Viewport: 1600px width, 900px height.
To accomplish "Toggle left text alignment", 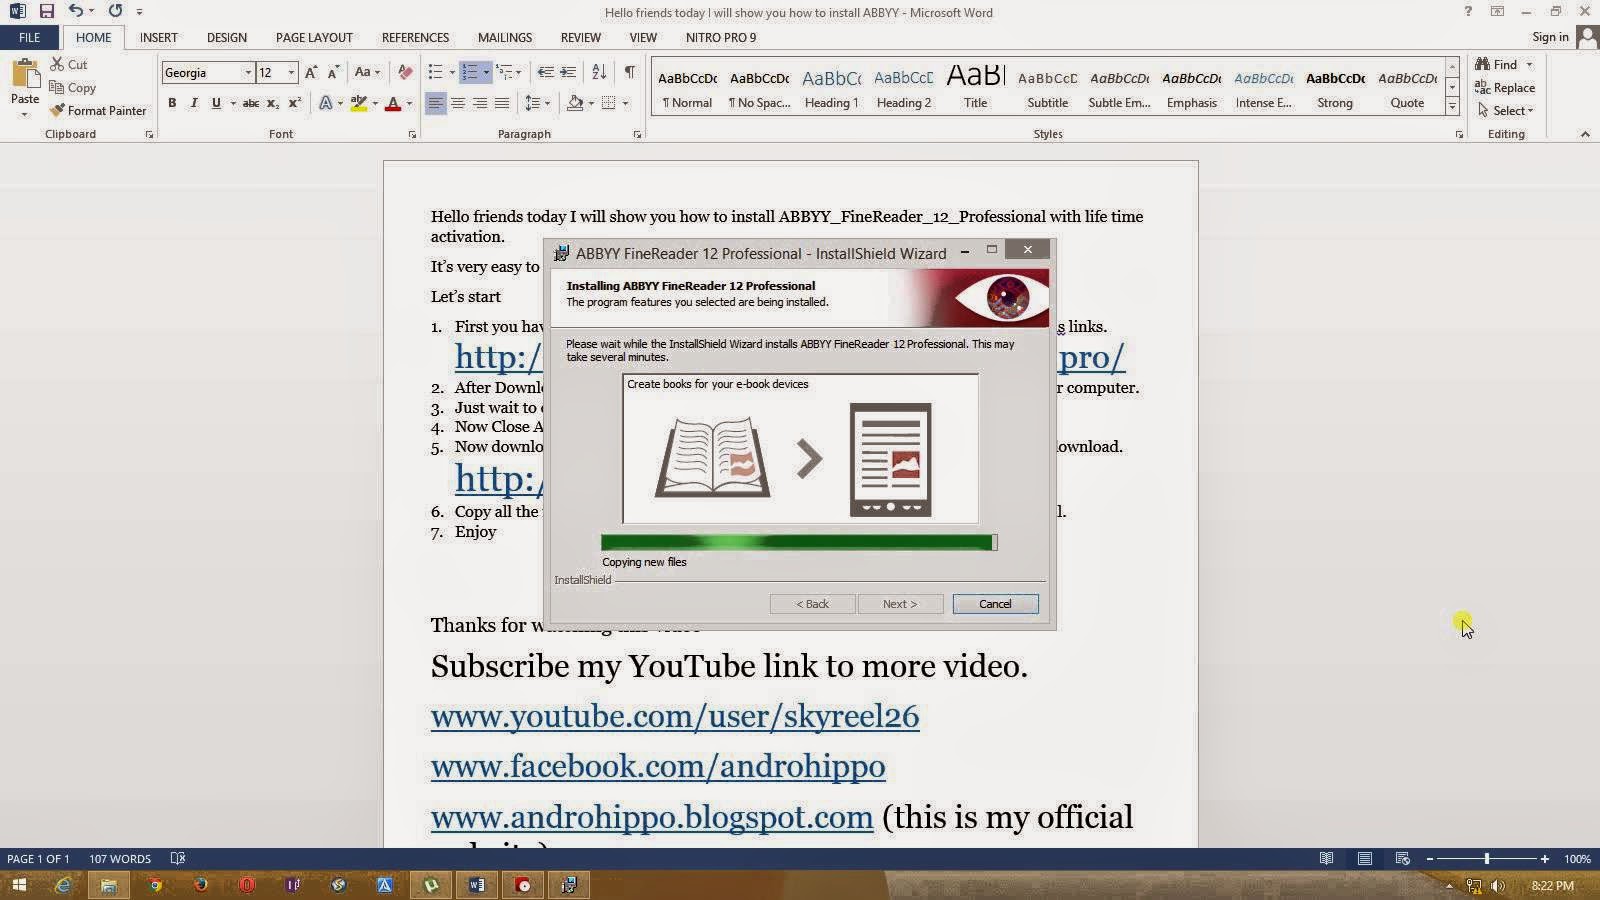I will tap(436, 103).
